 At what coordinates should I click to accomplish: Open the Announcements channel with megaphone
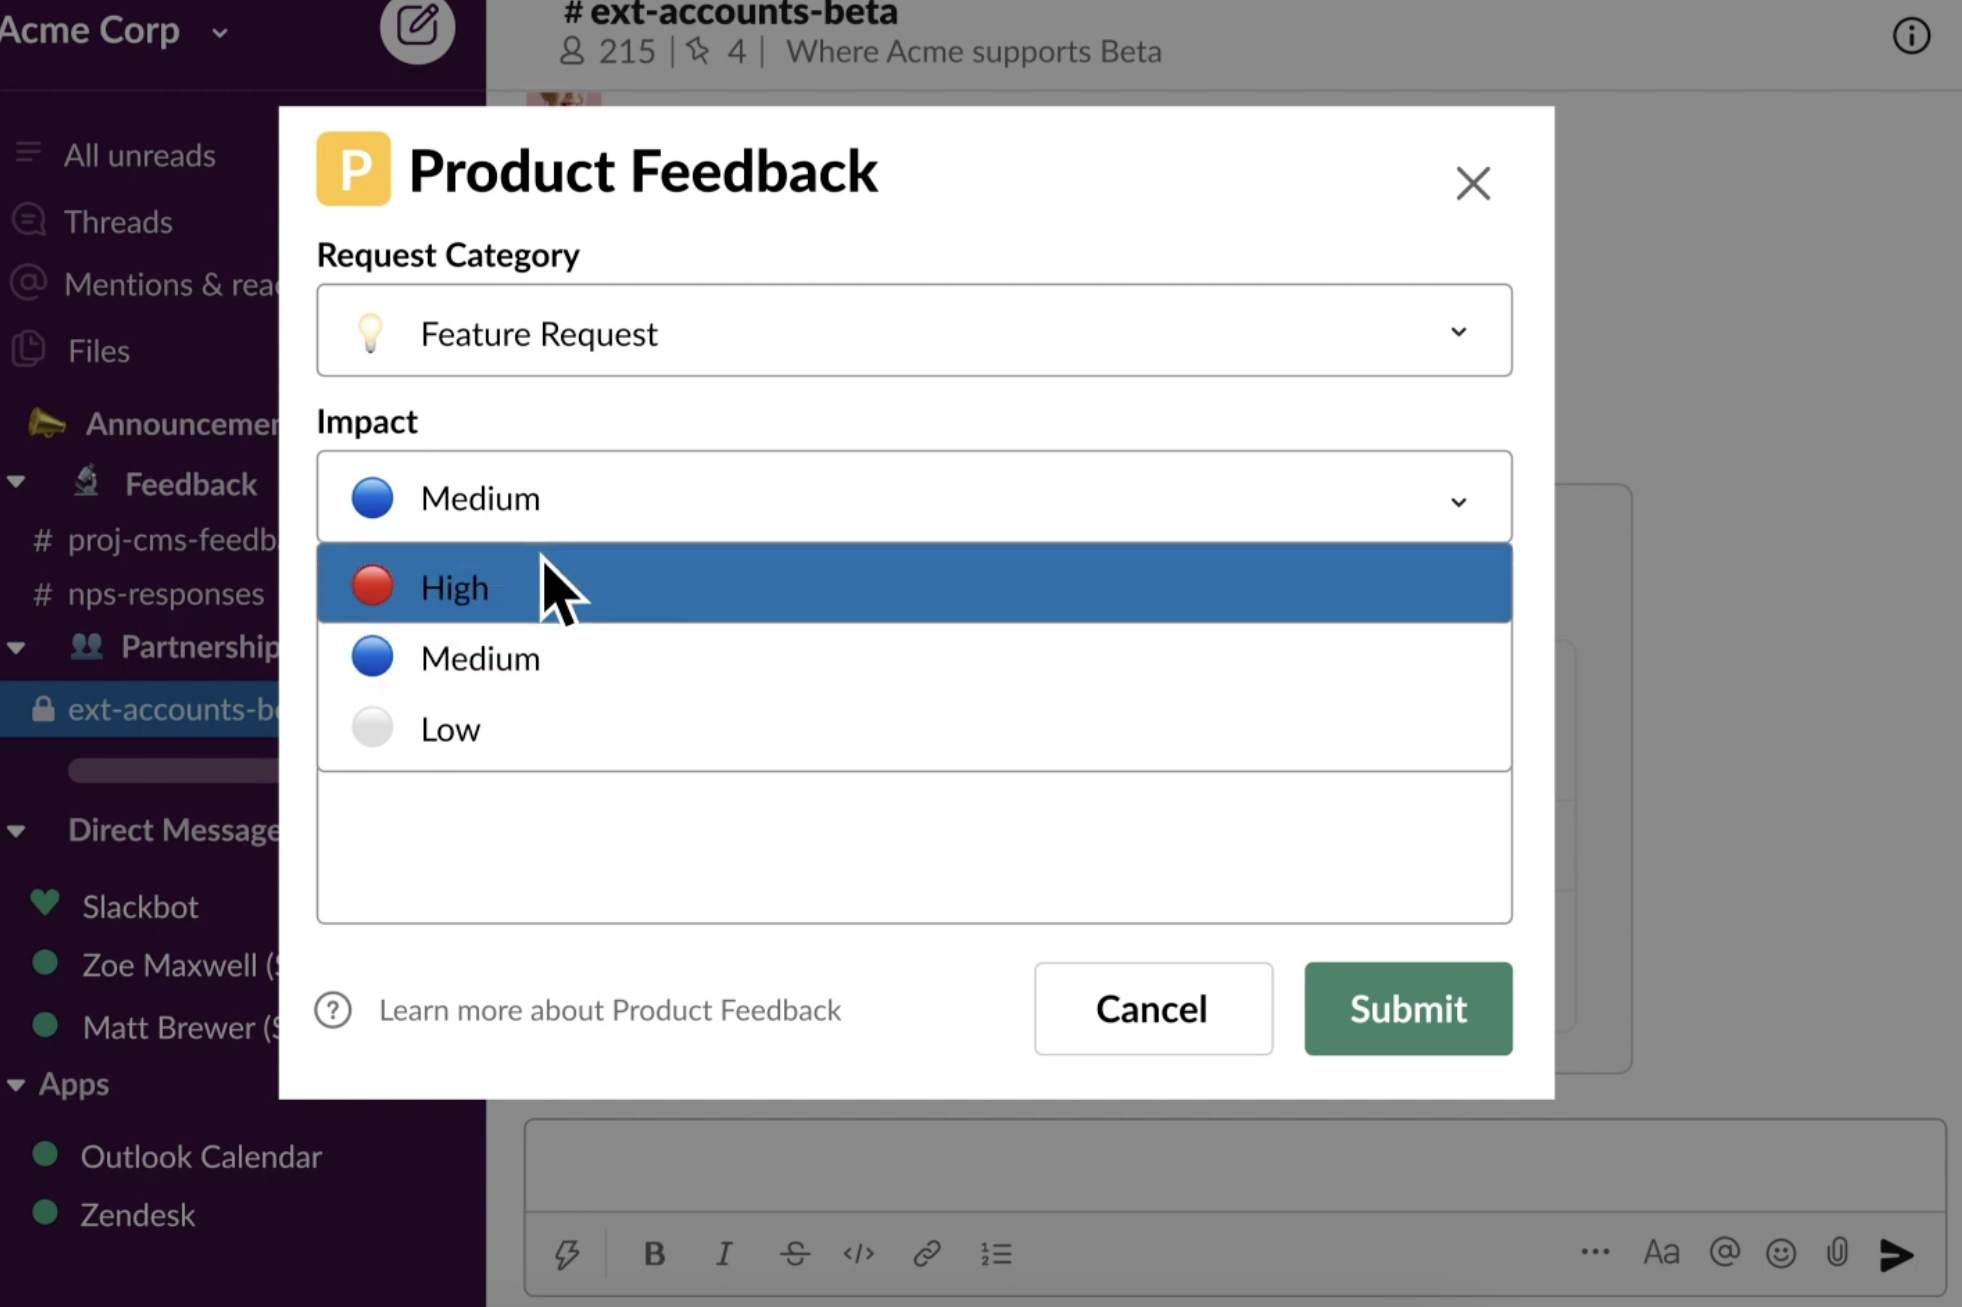point(152,423)
